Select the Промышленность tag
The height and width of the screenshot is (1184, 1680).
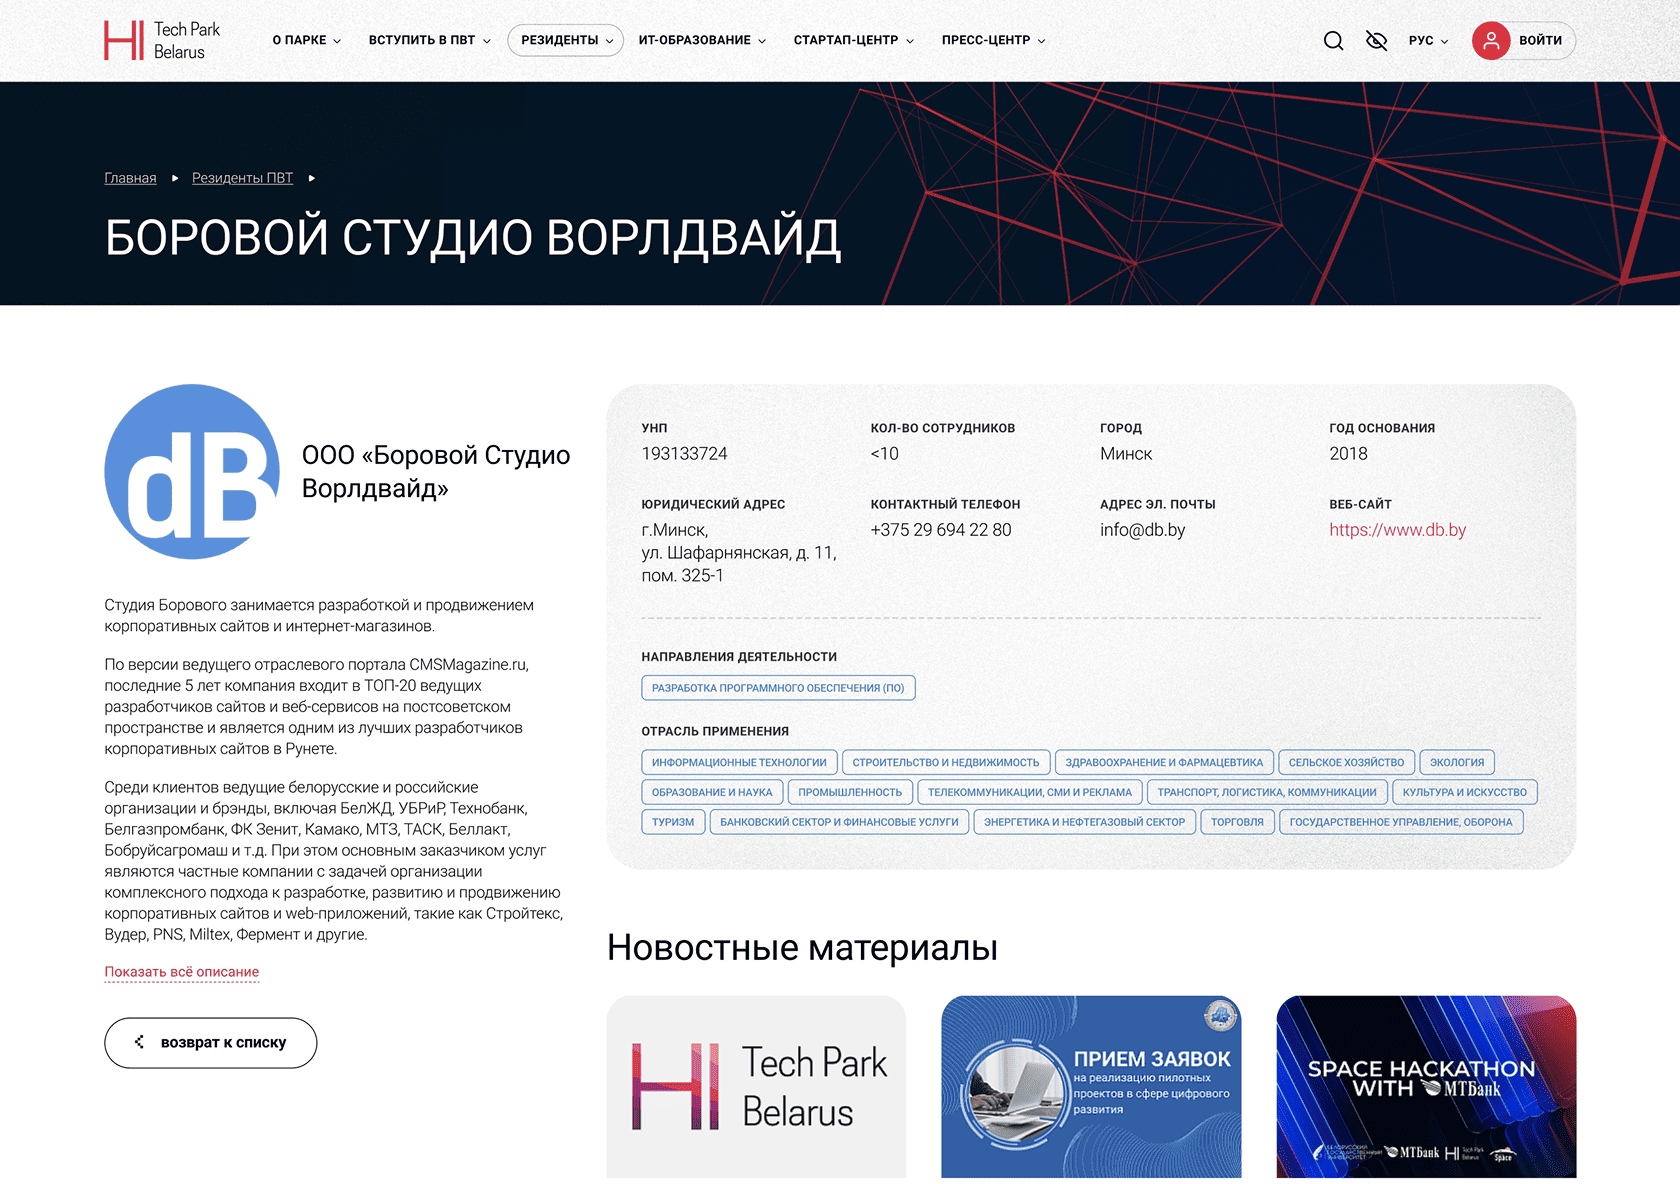pos(850,792)
